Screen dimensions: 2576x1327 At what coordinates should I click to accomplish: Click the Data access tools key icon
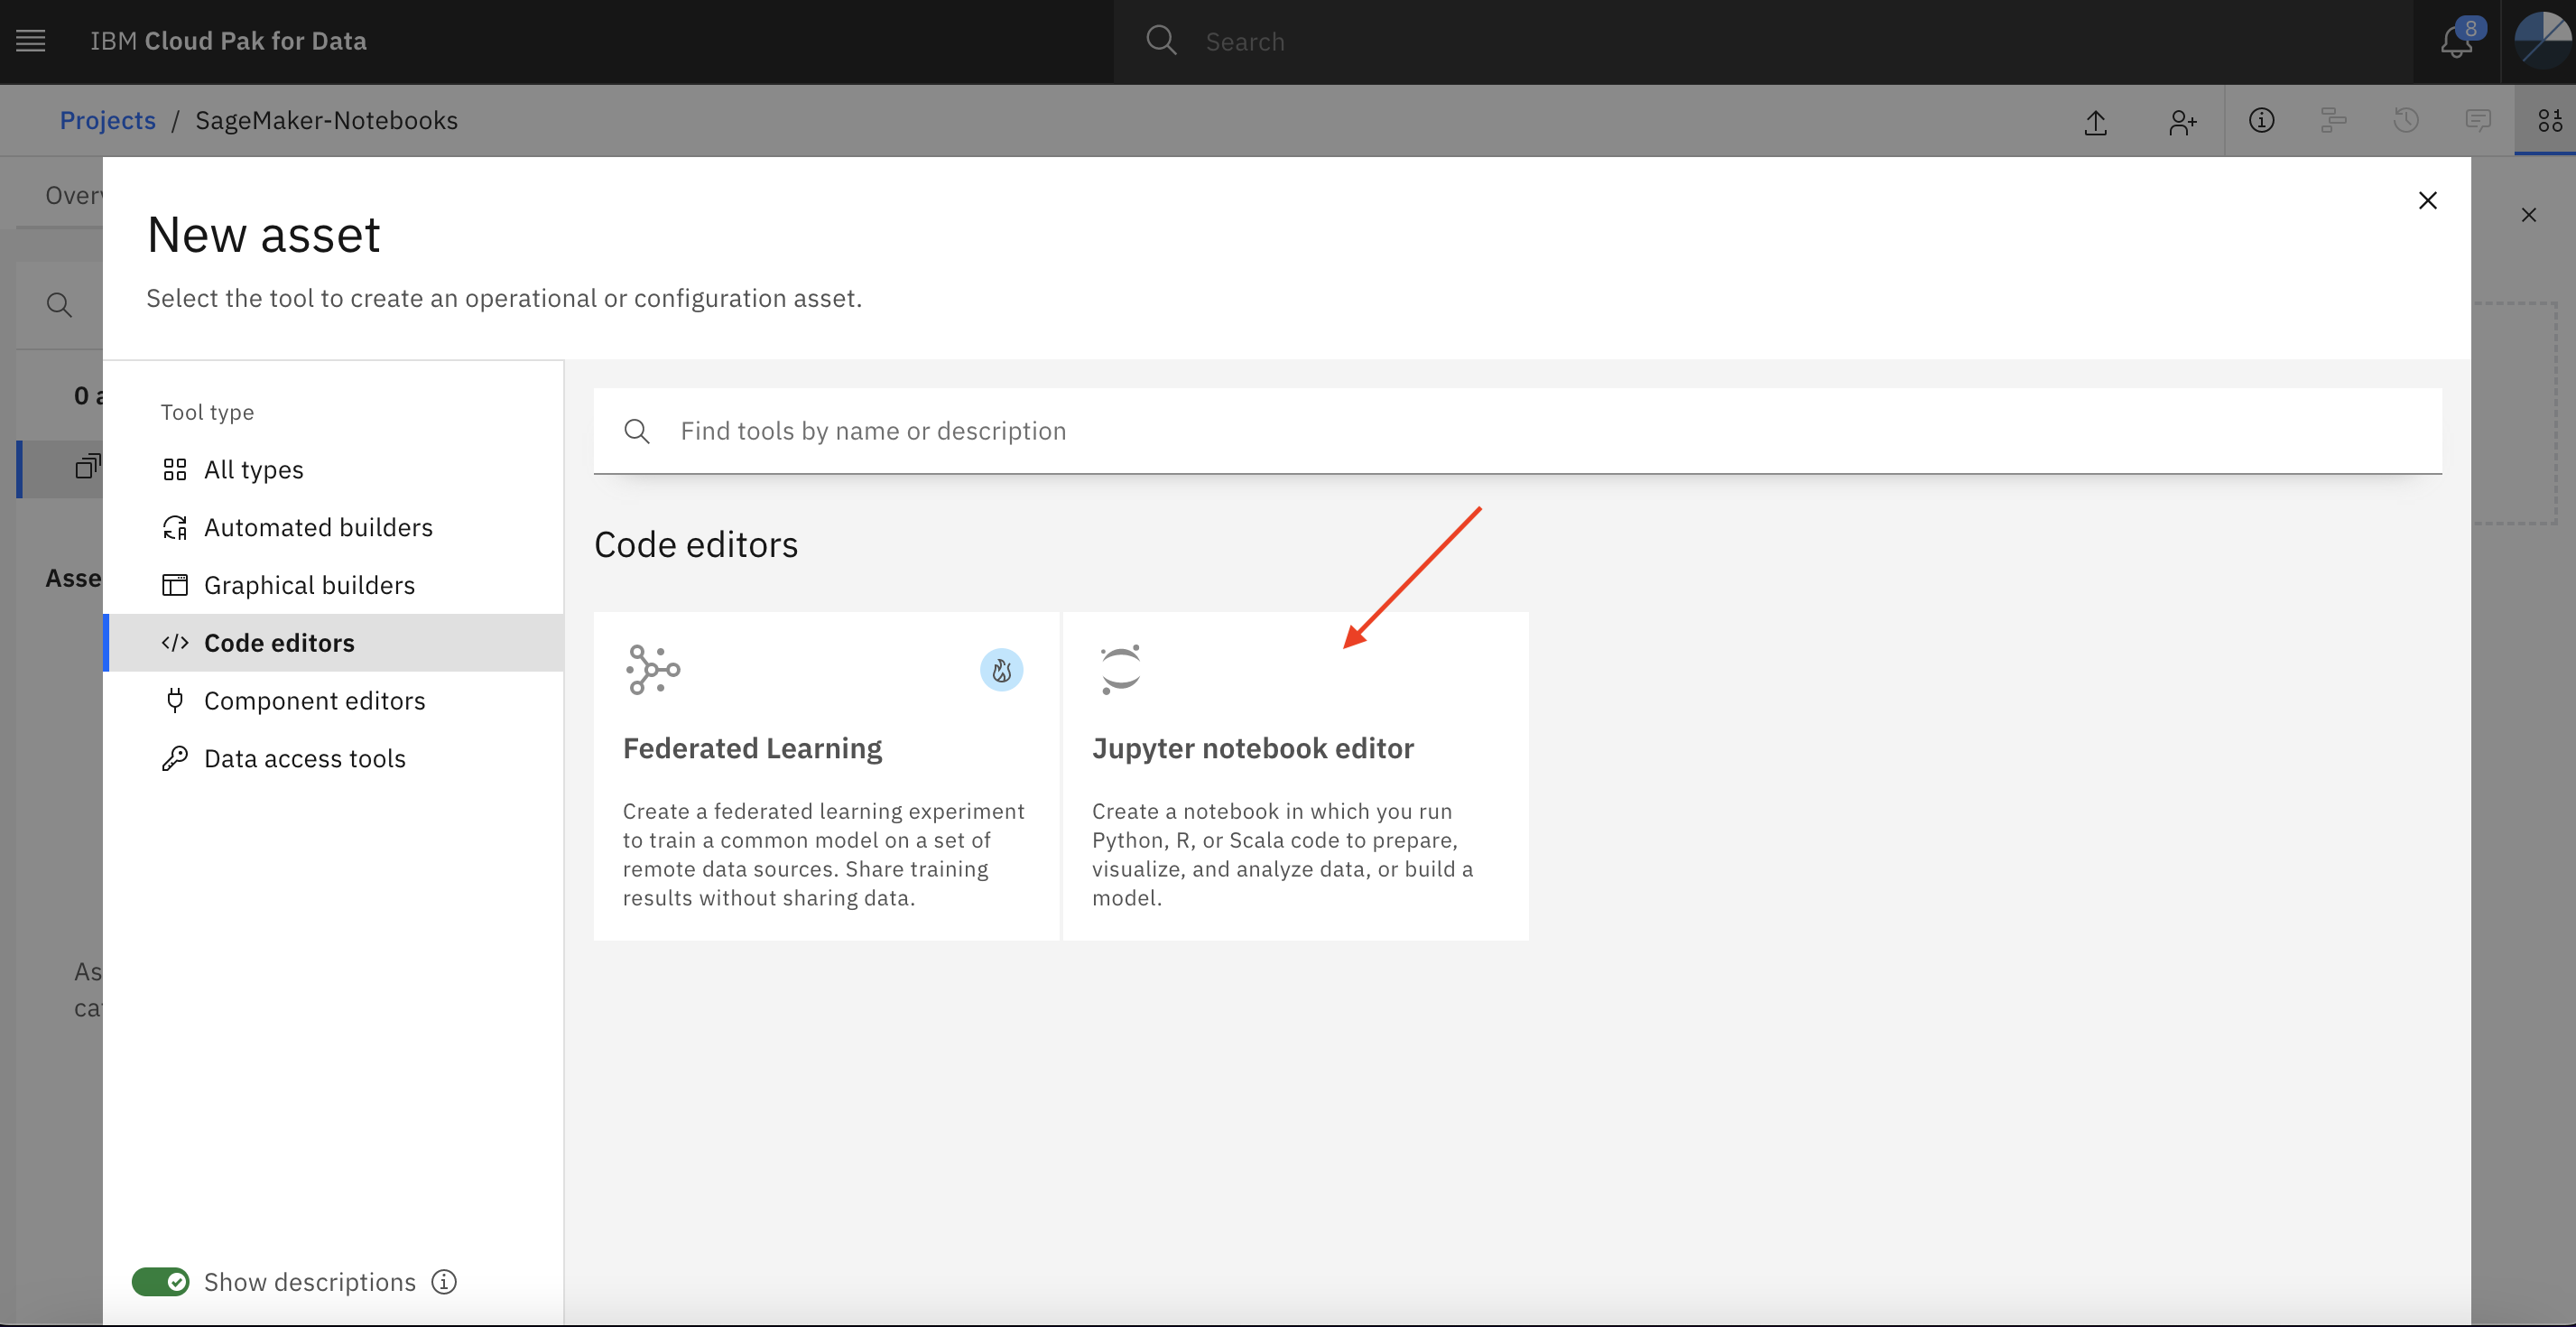[x=175, y=759]
